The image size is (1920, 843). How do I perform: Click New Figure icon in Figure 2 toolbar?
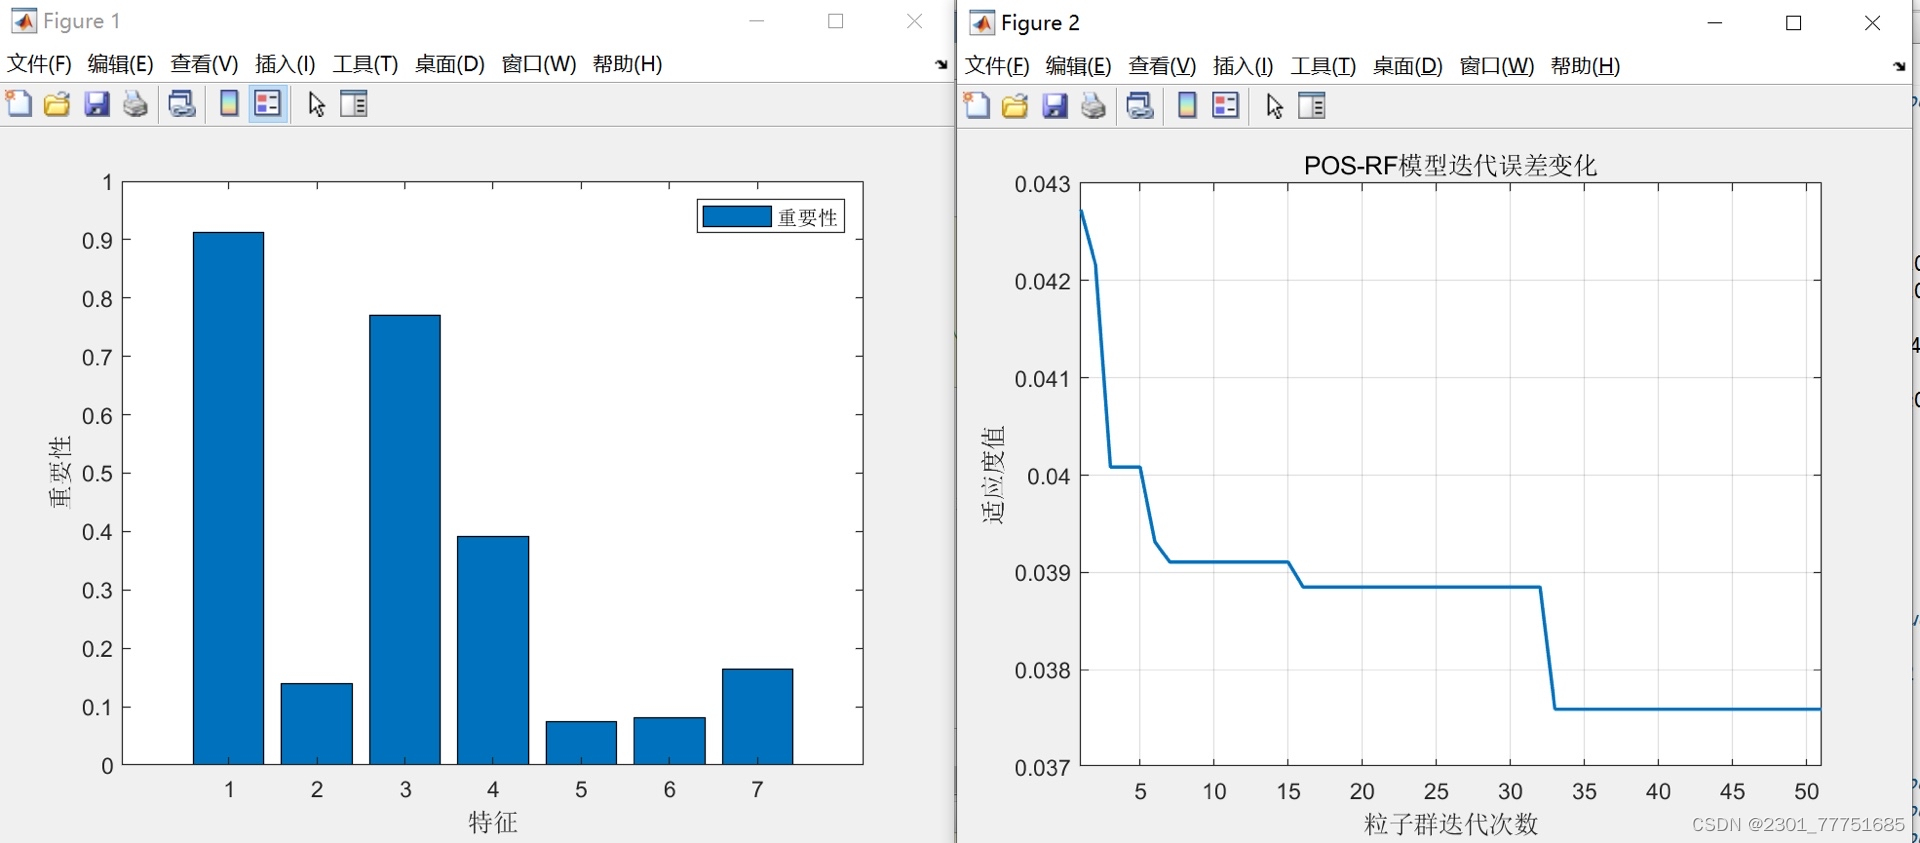click(977, 106)
